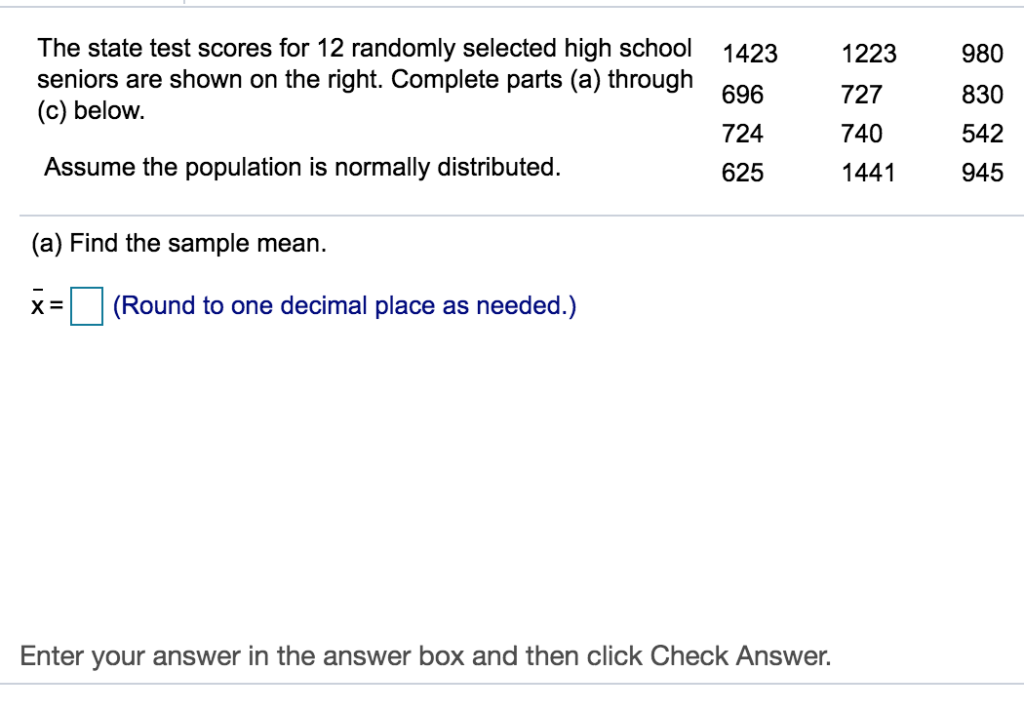Select the value 945 in the data list
This screenshot has height=712, width=1024.
click(x=983, y=172)
